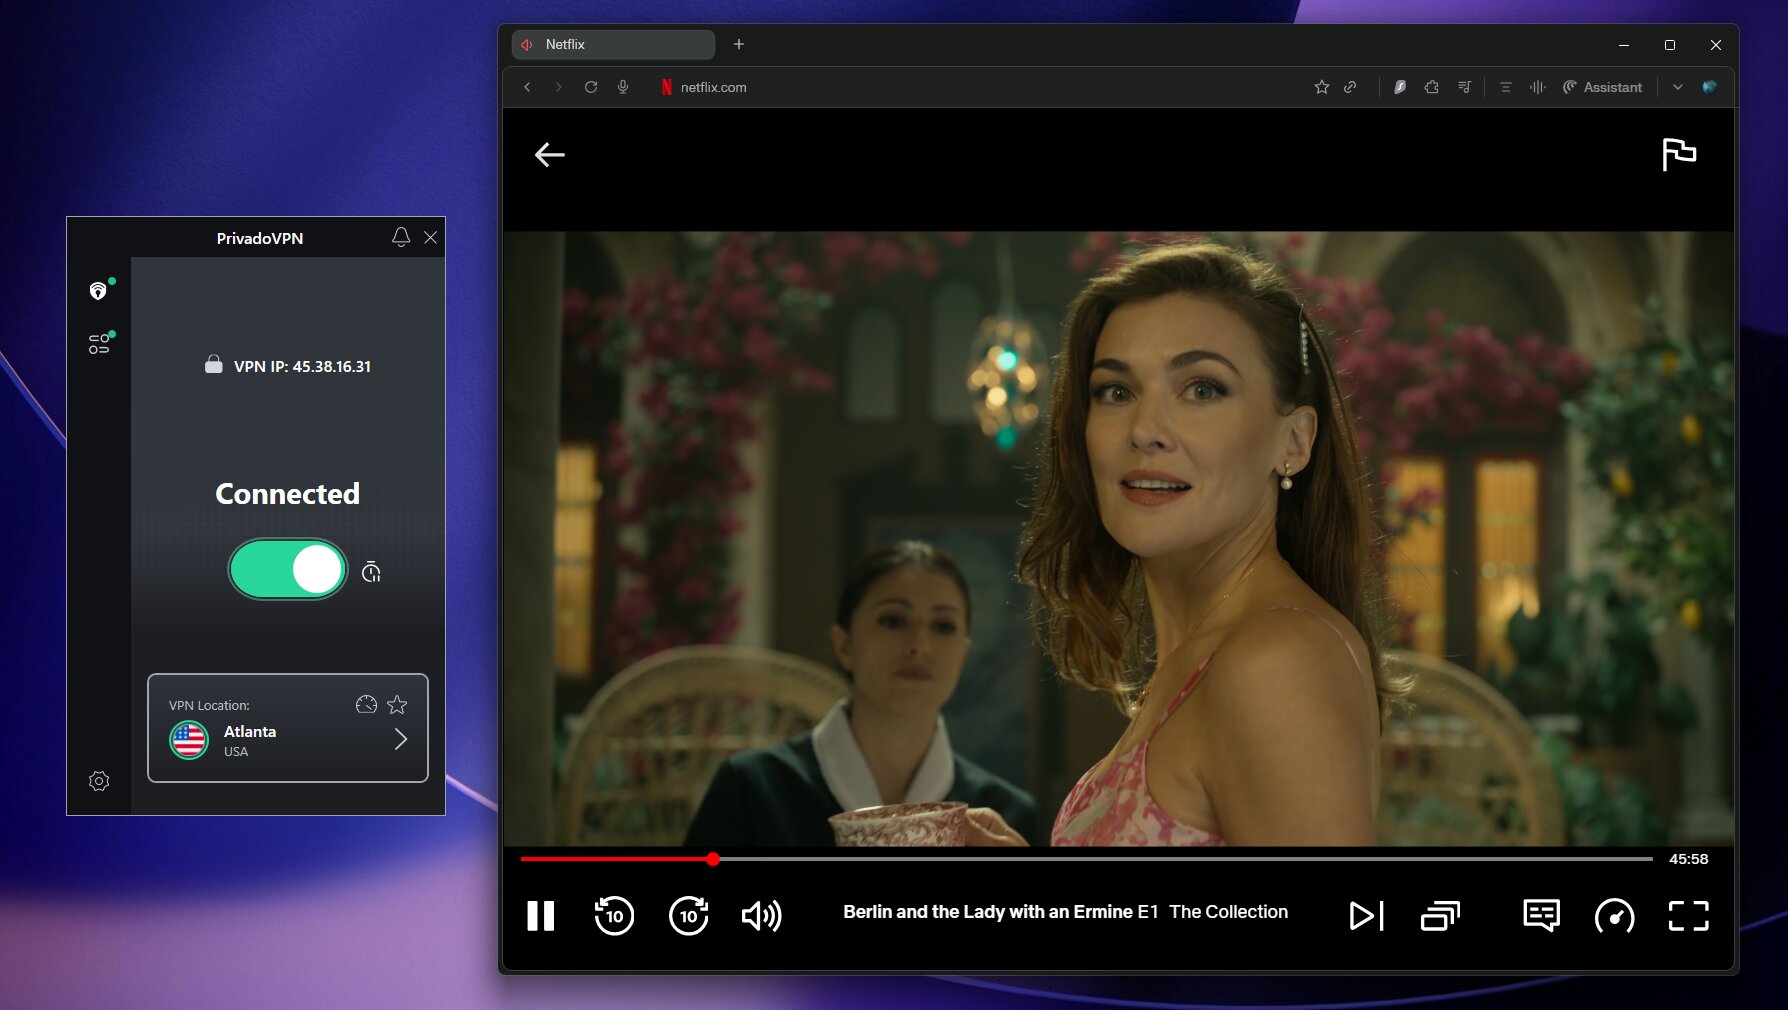Pause the Netflix video
Viewport: 1788px width, 1010px height.
point(541,915)
